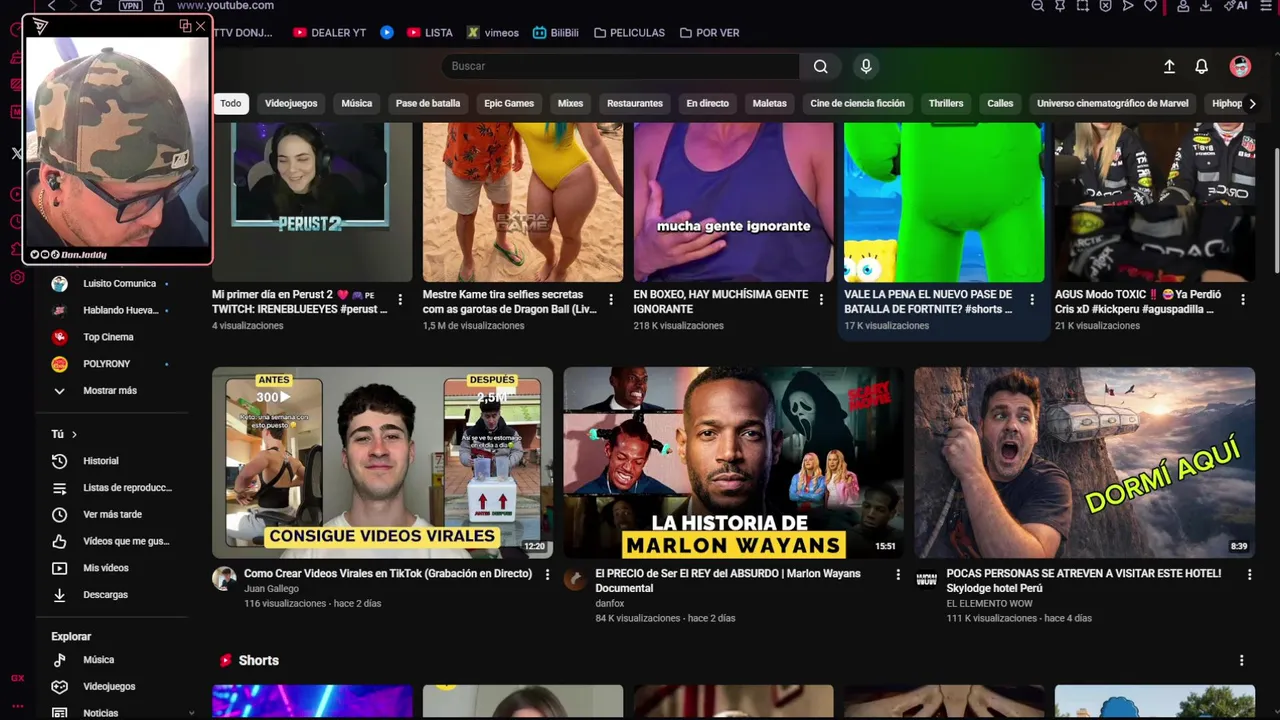Open Juan Gallego channel link

[x=271, y=589]
